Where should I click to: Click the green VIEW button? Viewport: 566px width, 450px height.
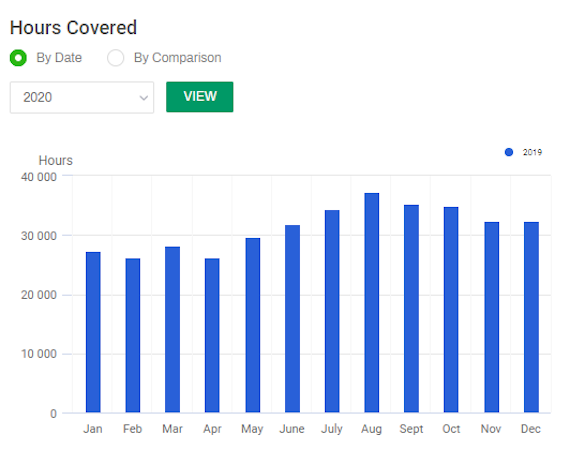200,97
